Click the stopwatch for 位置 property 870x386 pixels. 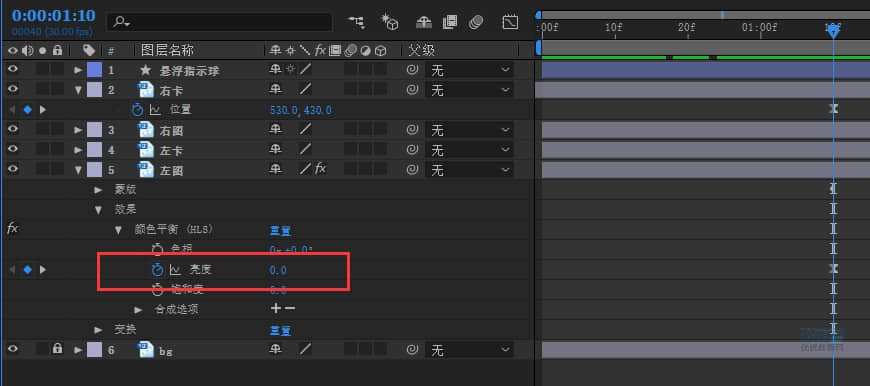[138, 110]
